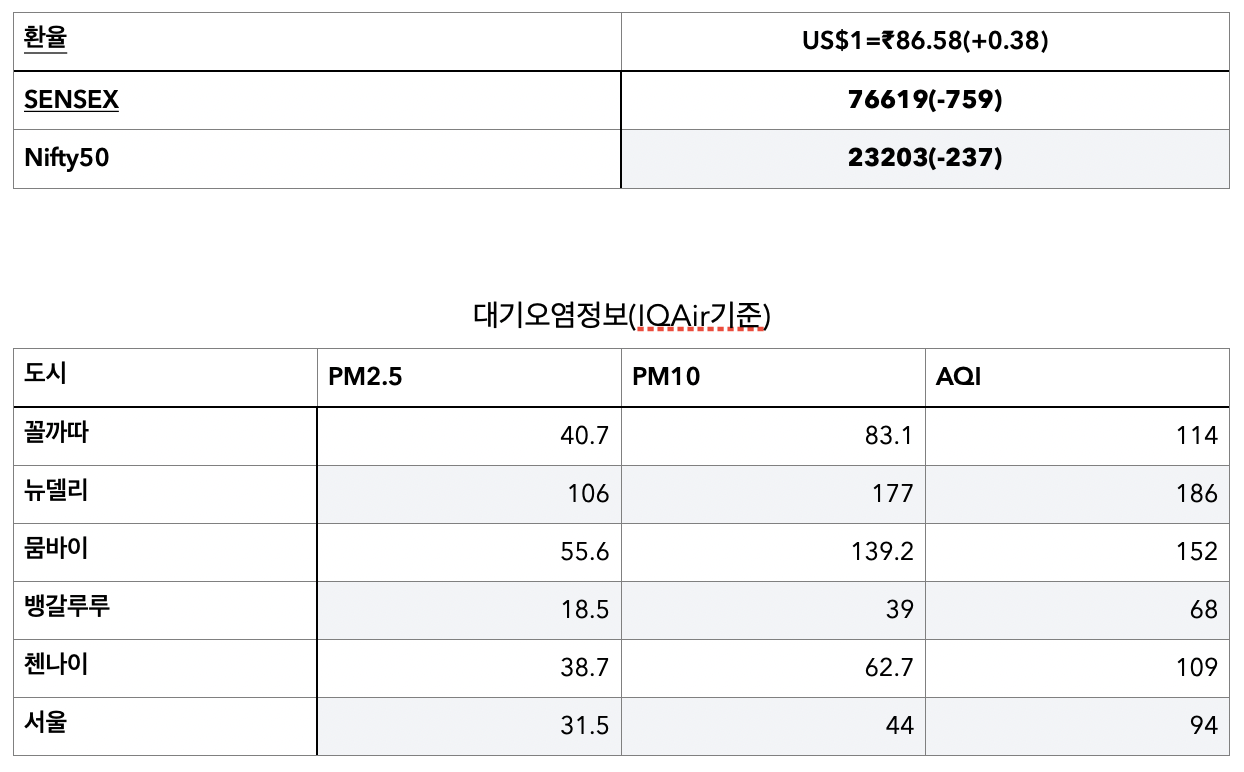Select 꼴까따 PM10 value 83.1
The width and height of the screenshot is (1244, 772).
point(887,435)
